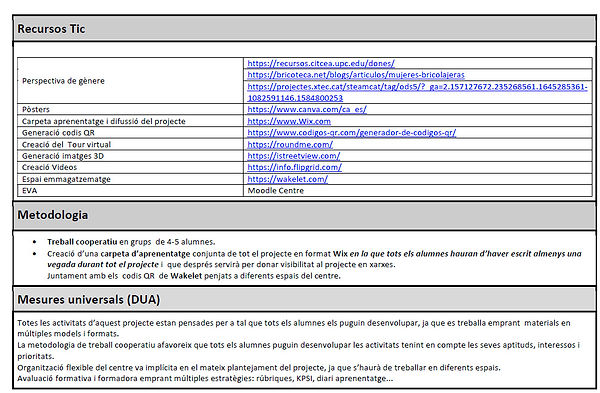Viewport: 600px width, 393px height.
Task: Select 'Carpeta aprenentatge i difussió del projecte' cell
Action: pyautogui.click(x=130, y=121)
